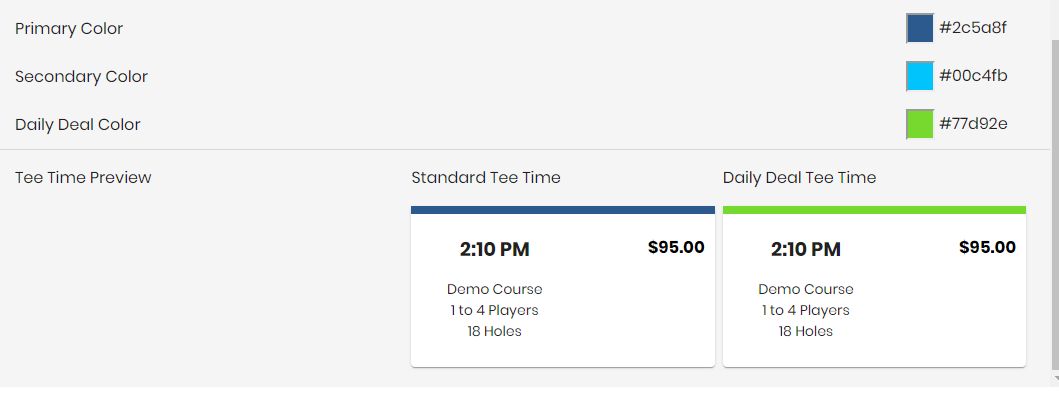Image resolution: width=1059 pixels, height=395 pixels.
Task: Click the $95.00 price in daily deal card
Action: [x=987, y=247]
